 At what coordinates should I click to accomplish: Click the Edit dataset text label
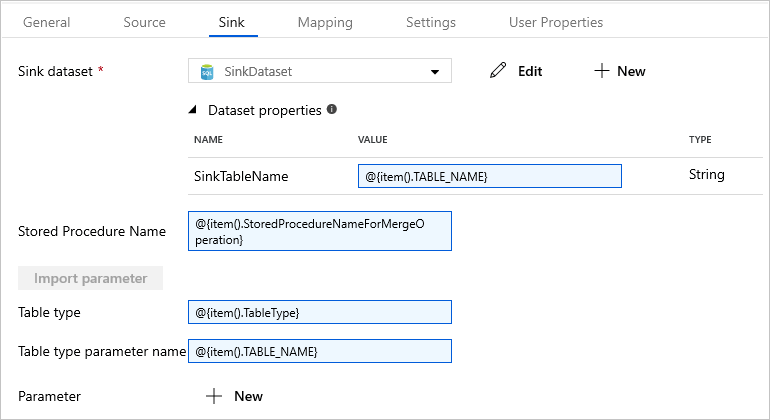click(x=530, y=71)
